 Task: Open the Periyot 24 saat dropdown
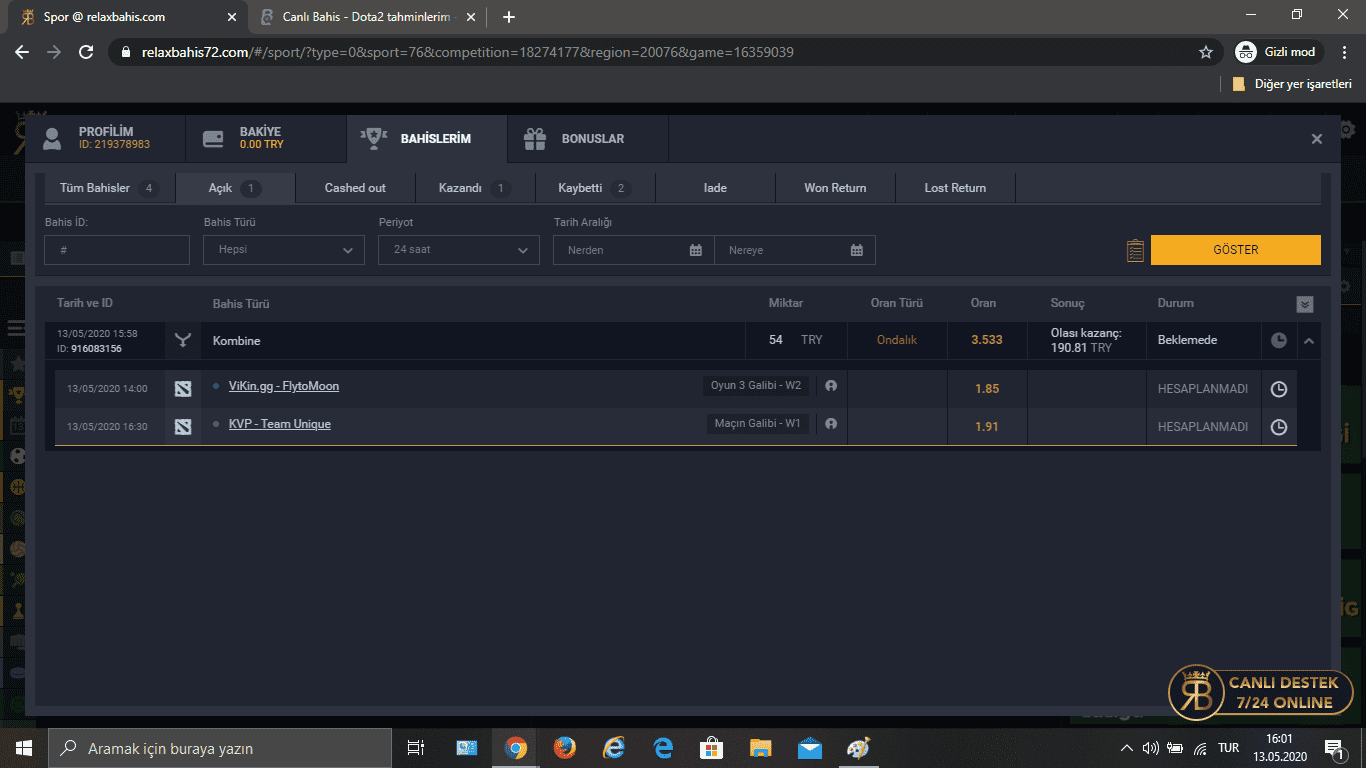(459, 250)
